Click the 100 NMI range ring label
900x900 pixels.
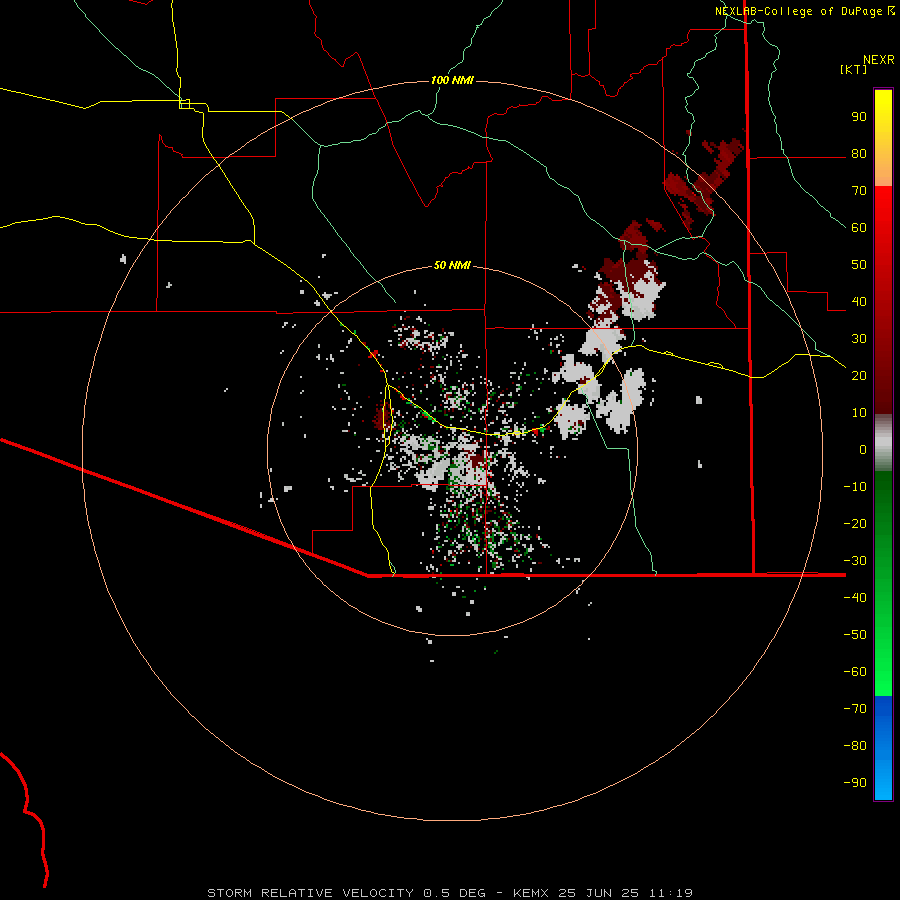[x=452, y=80]
